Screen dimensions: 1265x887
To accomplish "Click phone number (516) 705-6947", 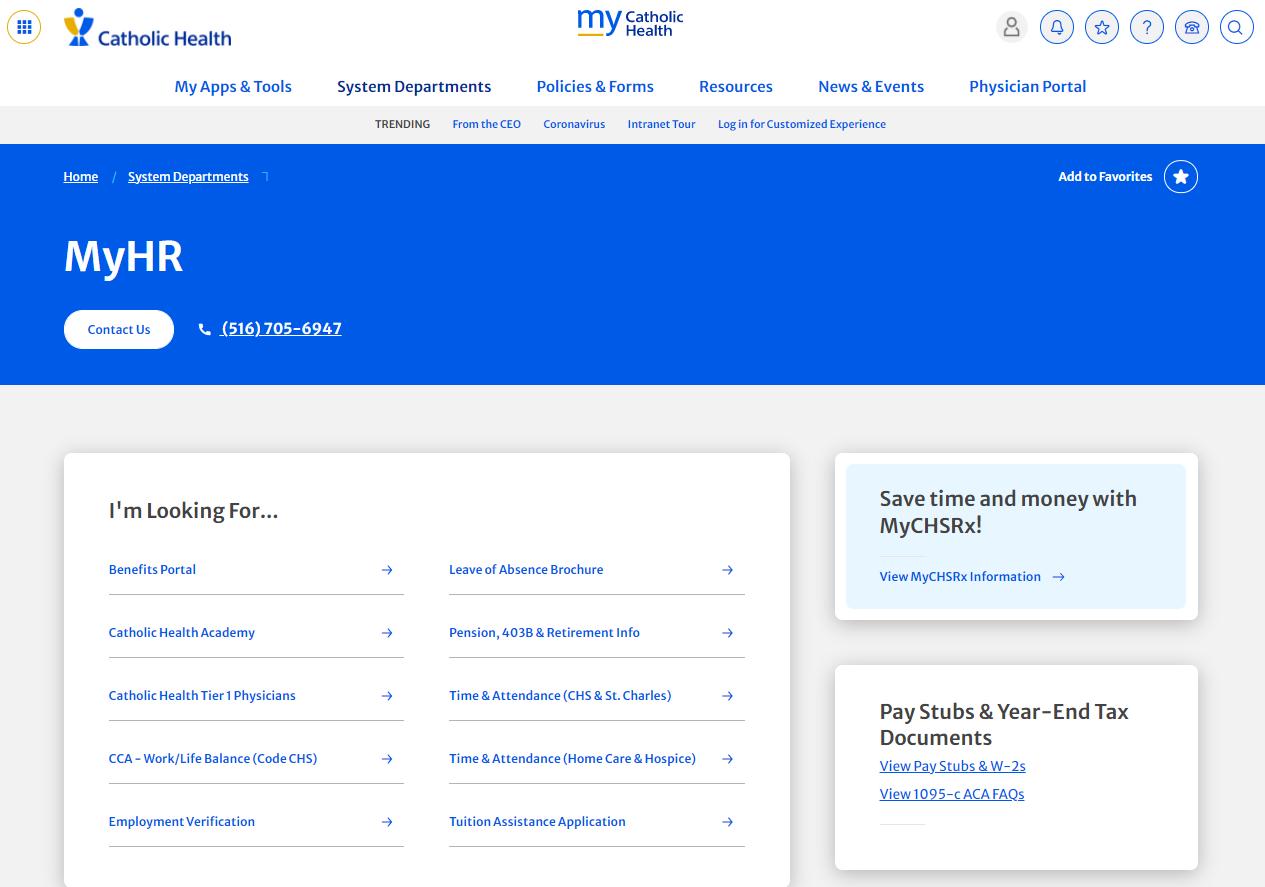I will (x=282, y=329).
